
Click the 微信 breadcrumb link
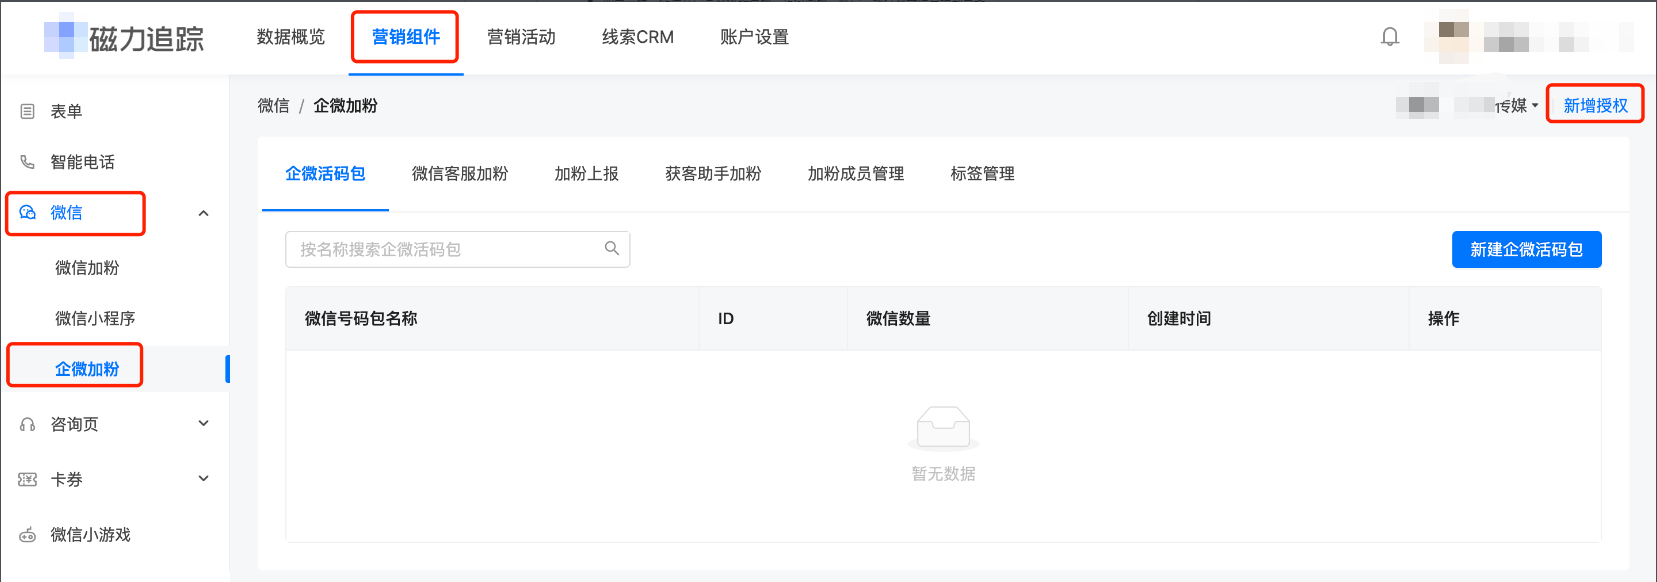tap(273, 106)
